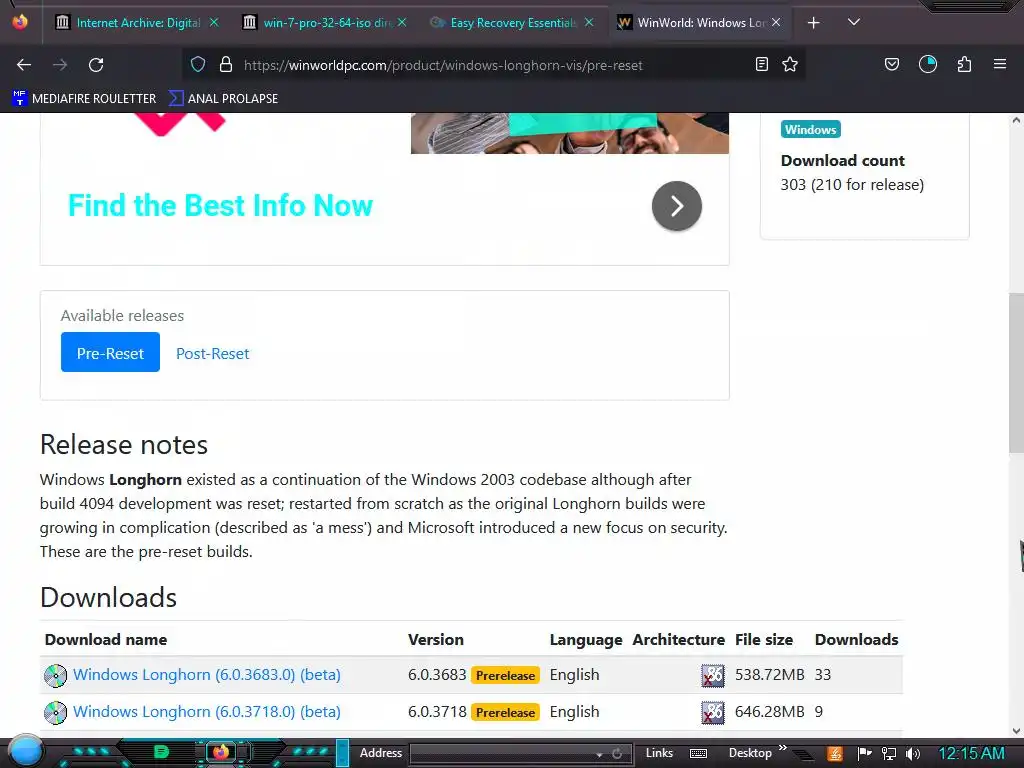Open the Pocket save icon
Image resolution: width=1024 pixels, height=768 pixels.
pos(891,64)
